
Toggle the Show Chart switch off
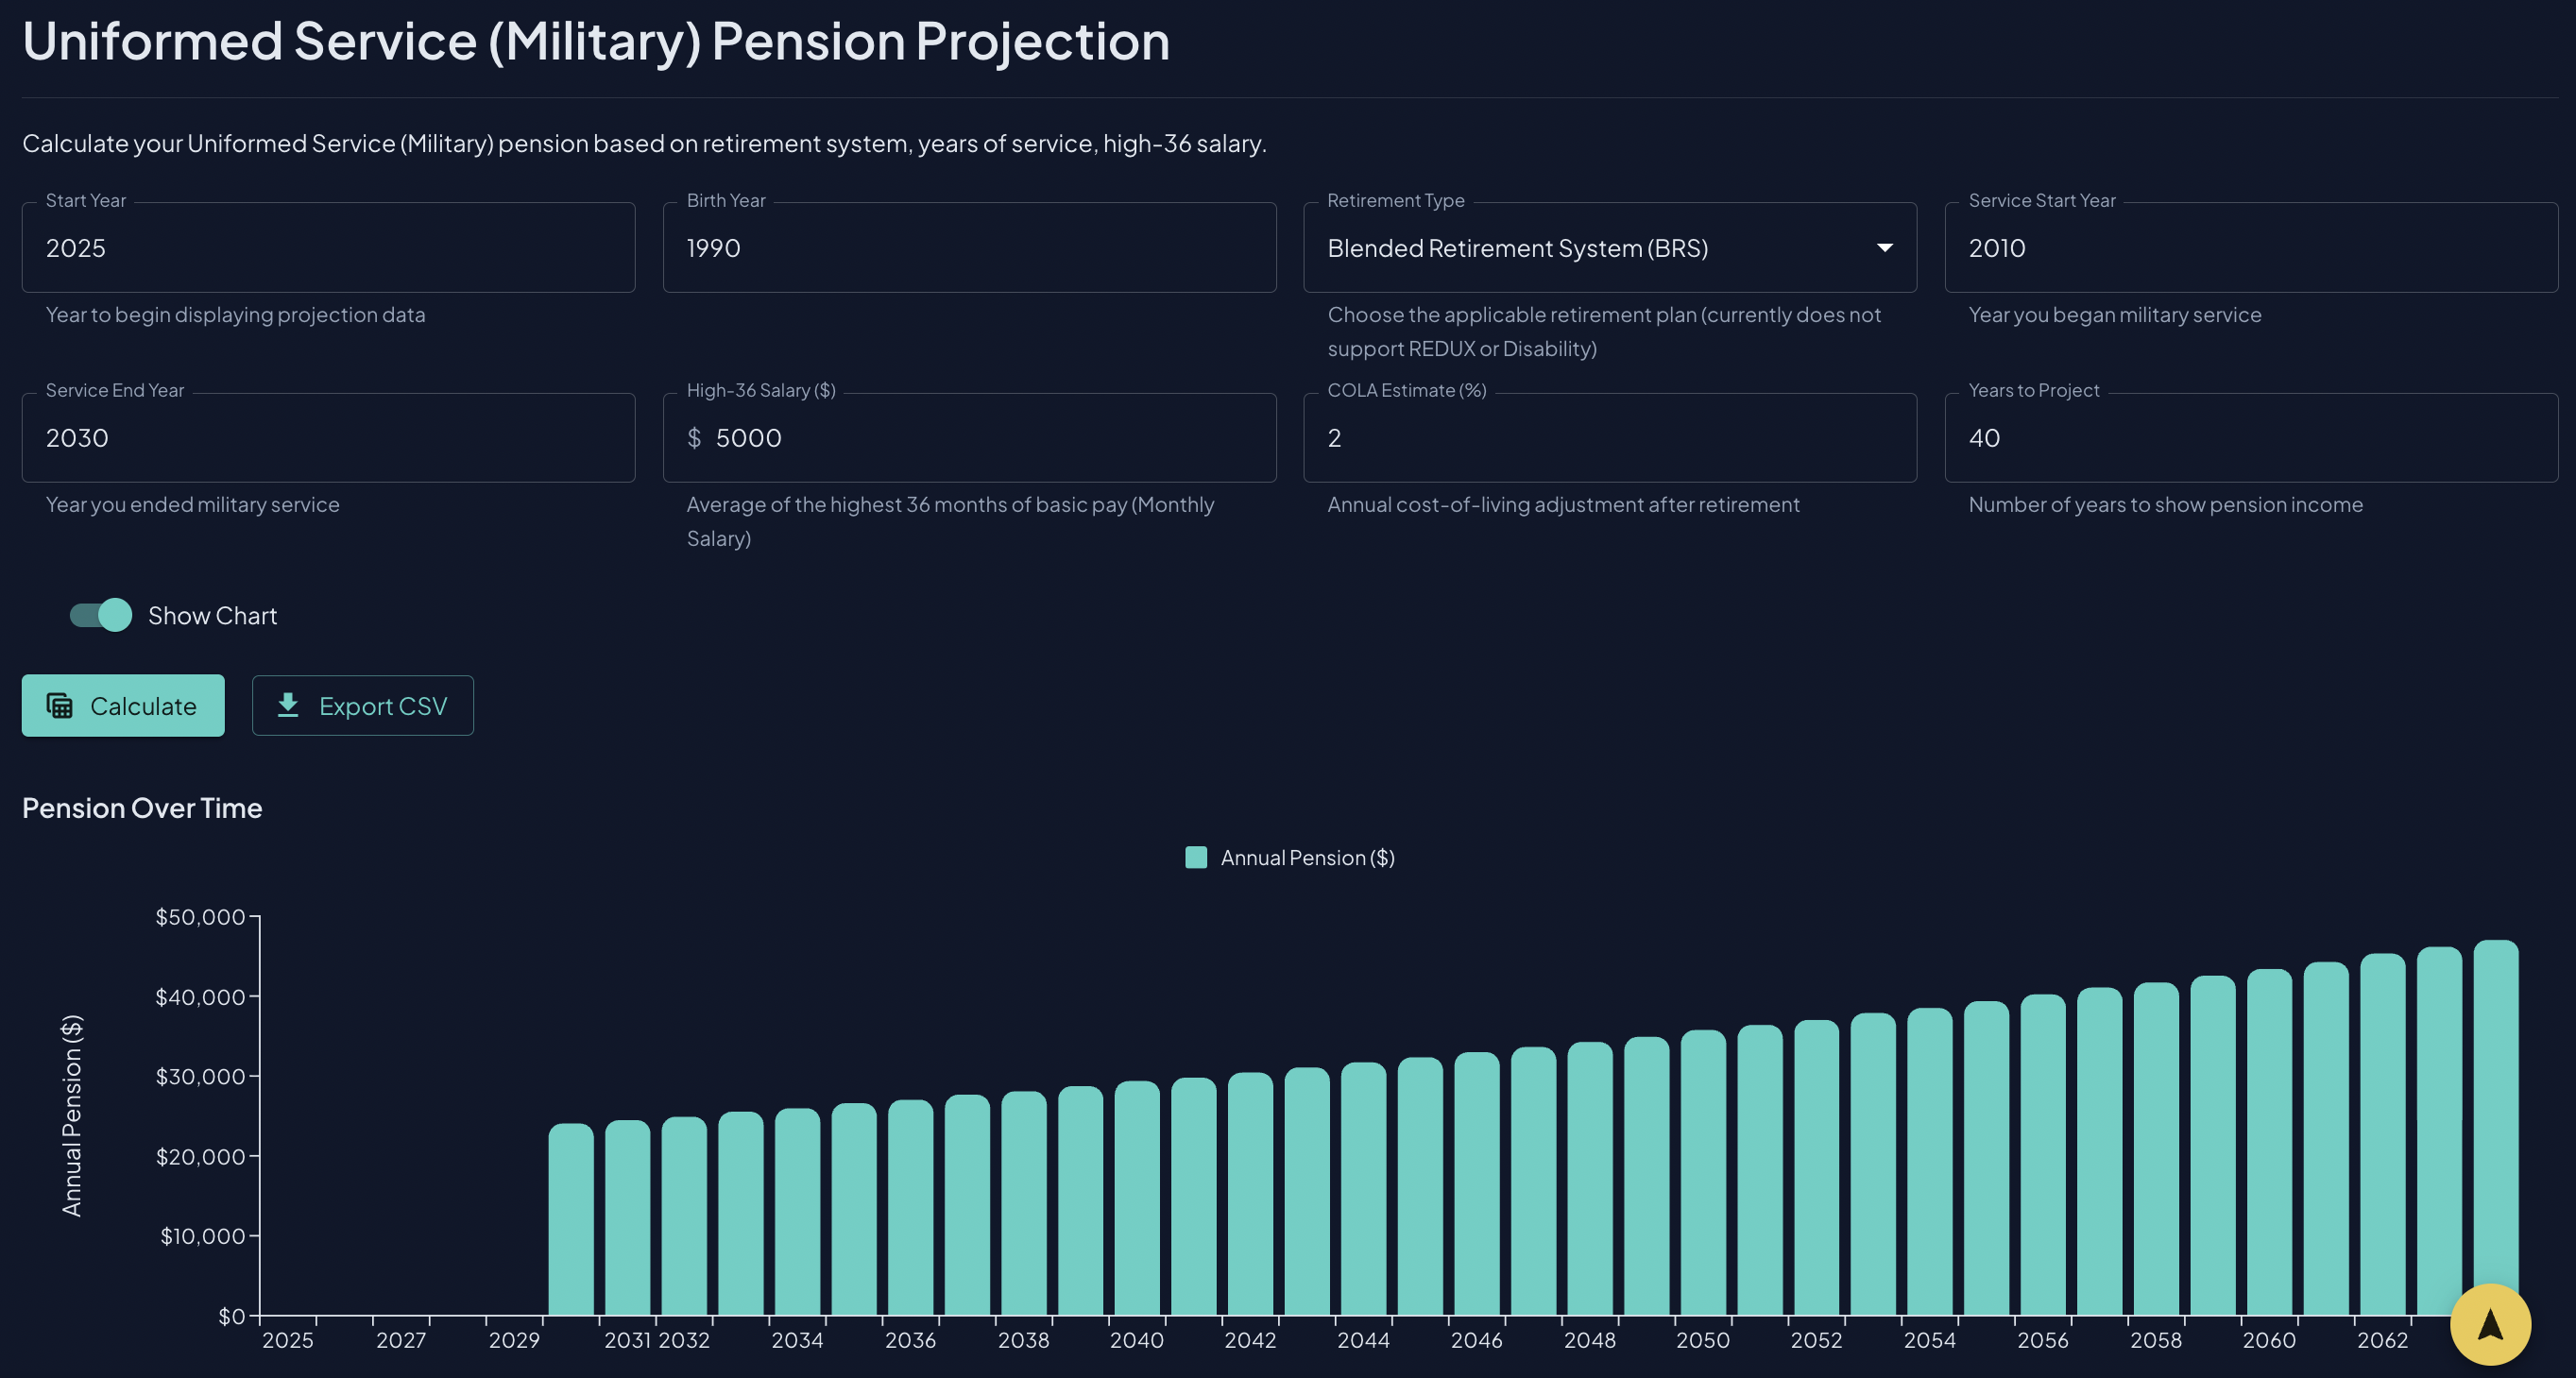point(99,615)
